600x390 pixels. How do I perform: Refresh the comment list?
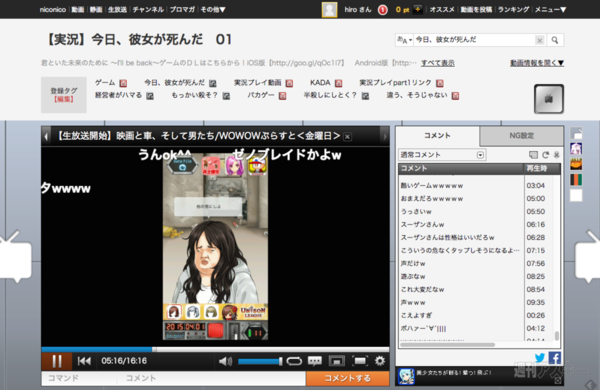click(x=545, y=155)
